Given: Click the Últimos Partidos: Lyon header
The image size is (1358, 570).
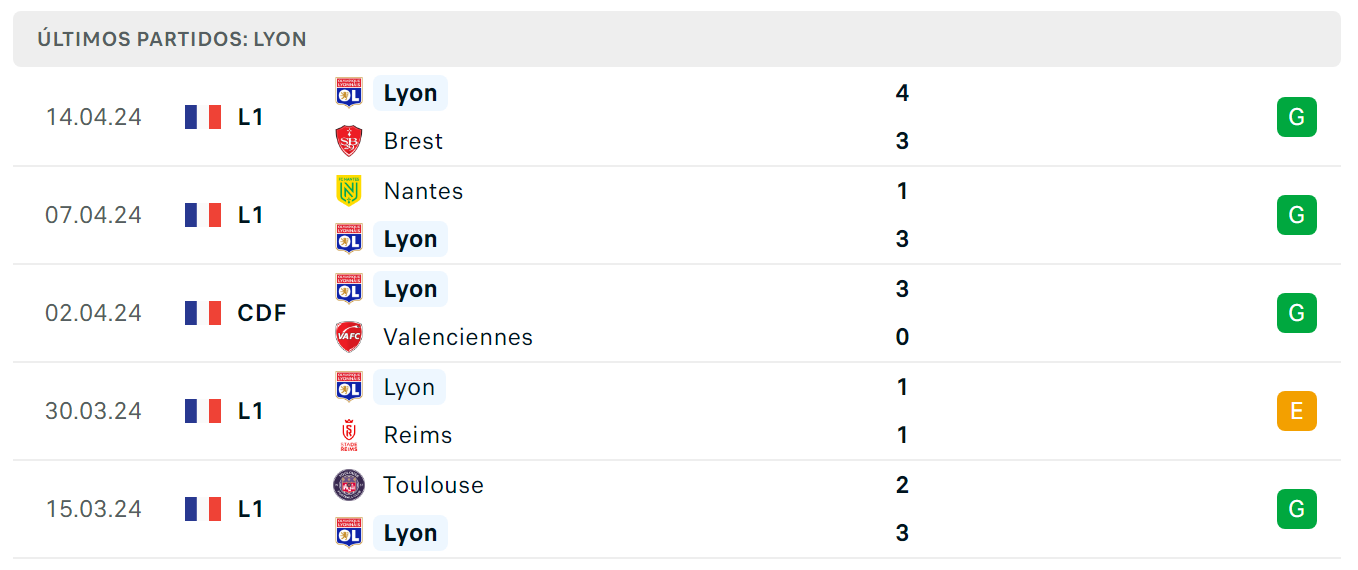Looking at the screenshot, I should 172,39.
